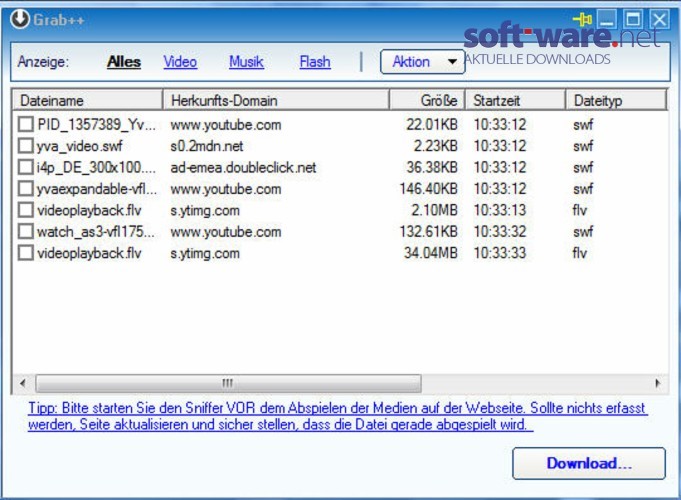Click the 132.61KB size value
The image size is (681, 500).
(429, 232)
